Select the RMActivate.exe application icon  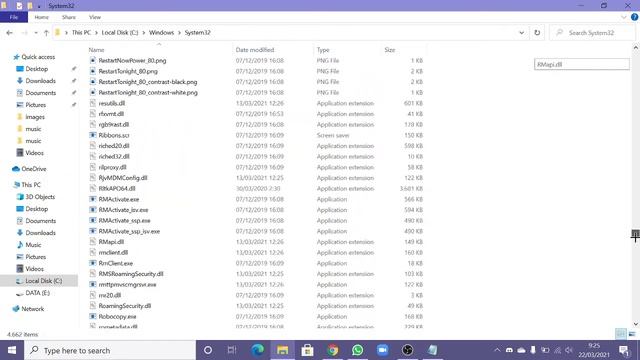click(93, 199)
